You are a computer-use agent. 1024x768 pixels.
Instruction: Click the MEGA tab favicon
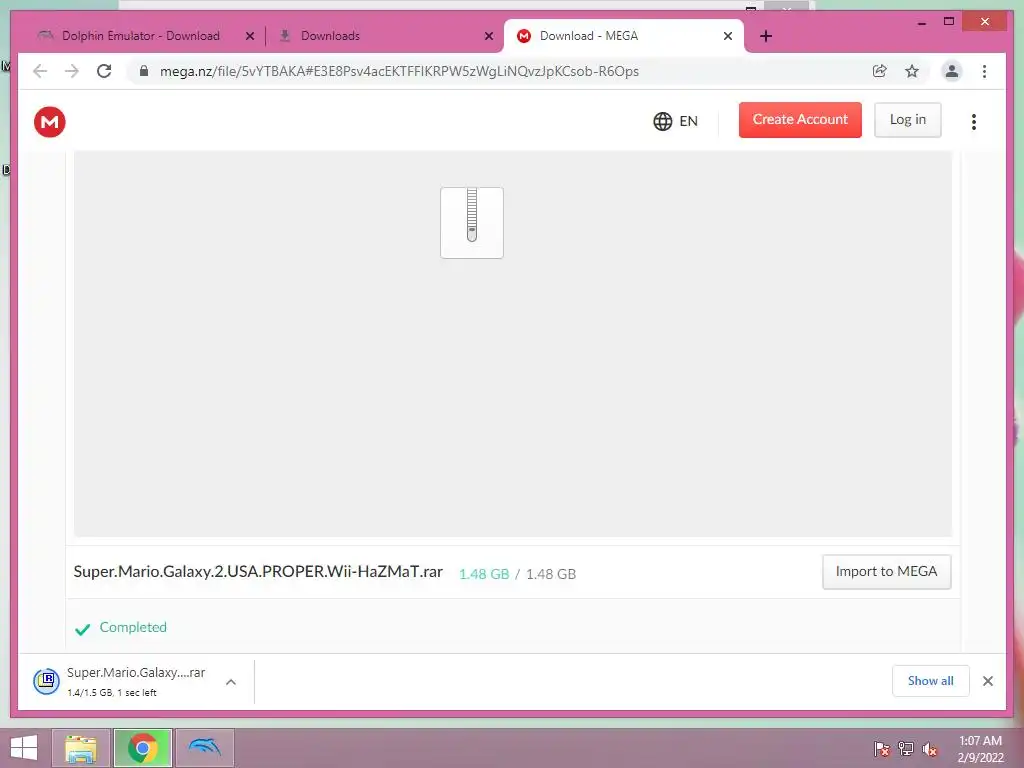[524, 36]
